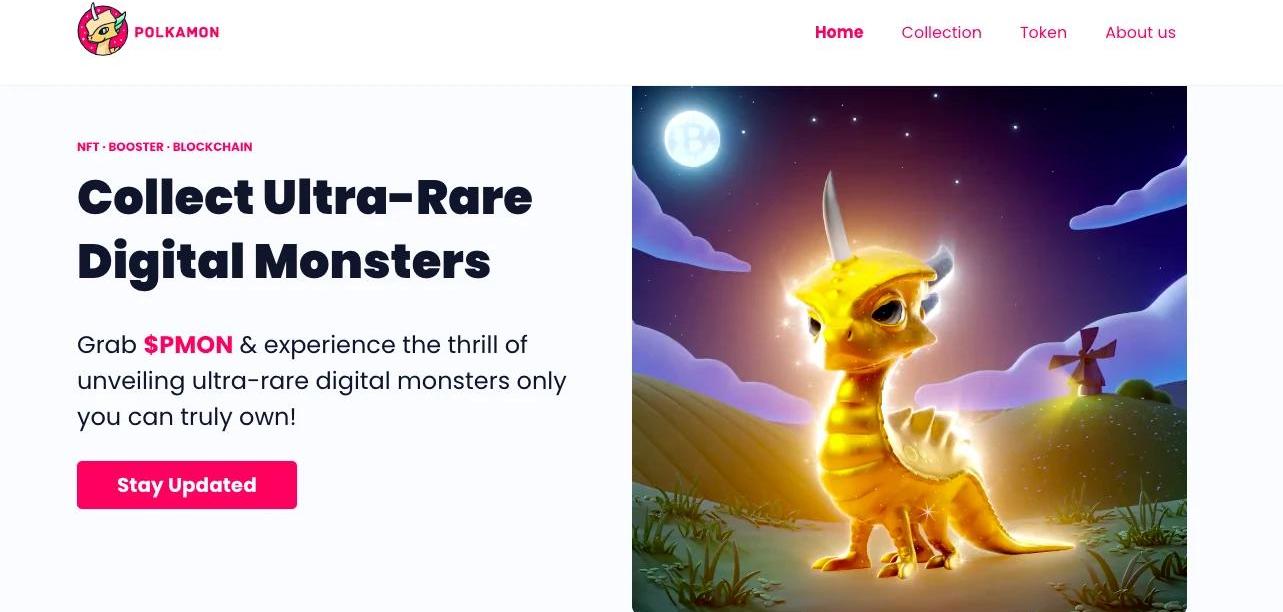Click the Stay Updated button

tap(187, 485)
